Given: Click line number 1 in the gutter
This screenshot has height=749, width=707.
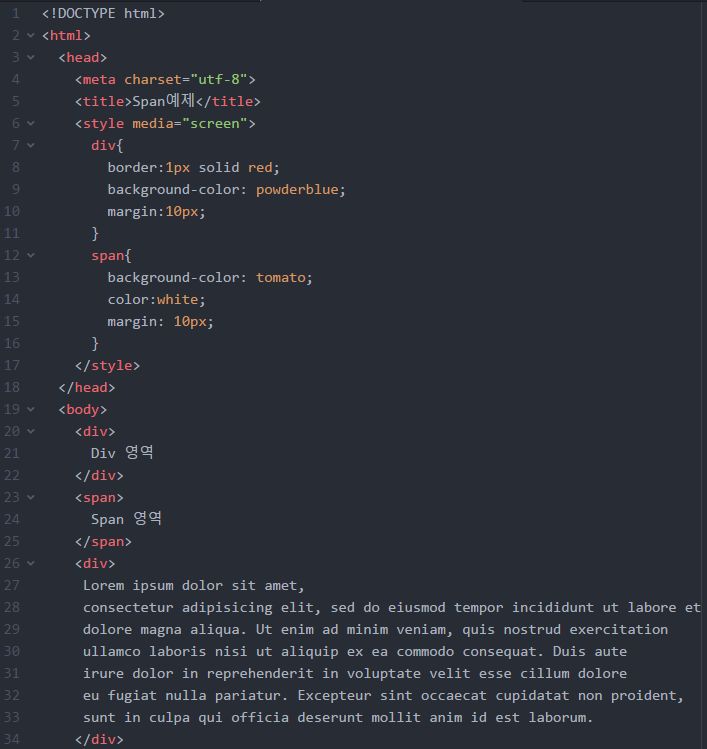Looking at the screenshot, I should [16, 13].
